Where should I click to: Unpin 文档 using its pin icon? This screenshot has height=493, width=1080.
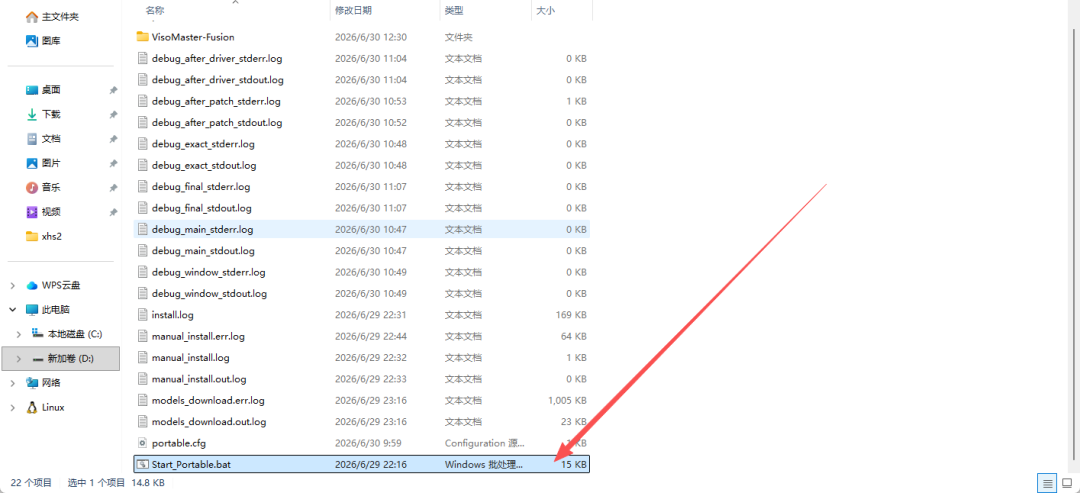(113, 139)
